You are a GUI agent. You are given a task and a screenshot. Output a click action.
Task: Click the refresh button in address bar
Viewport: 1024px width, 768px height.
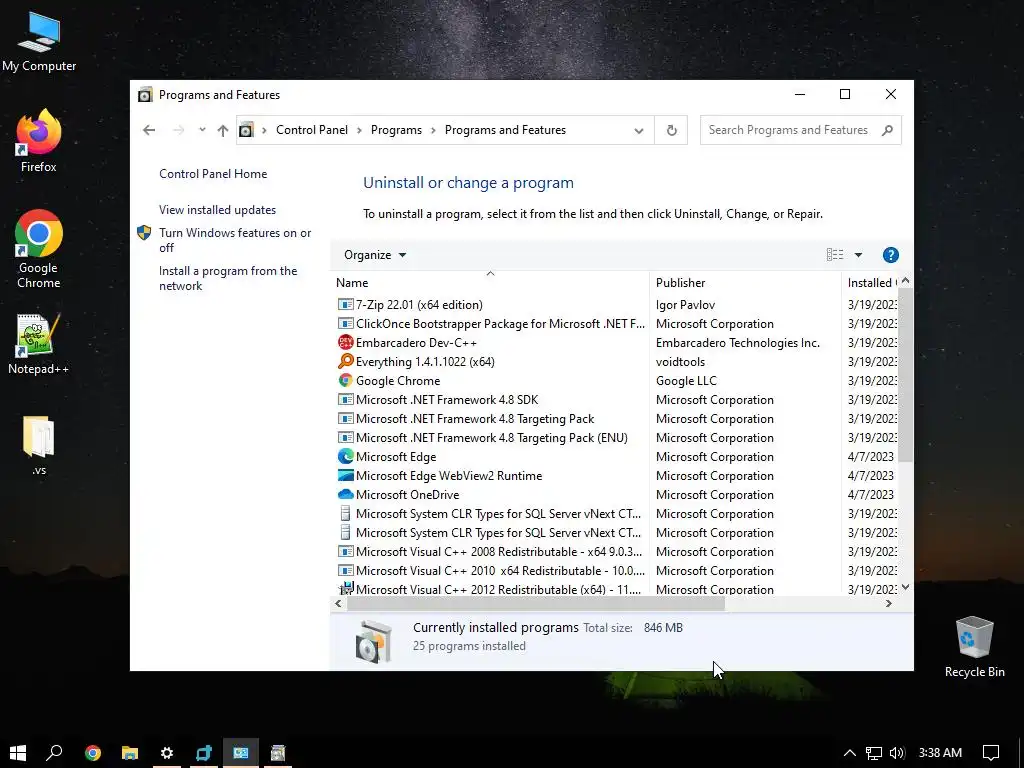click(671, 130)
